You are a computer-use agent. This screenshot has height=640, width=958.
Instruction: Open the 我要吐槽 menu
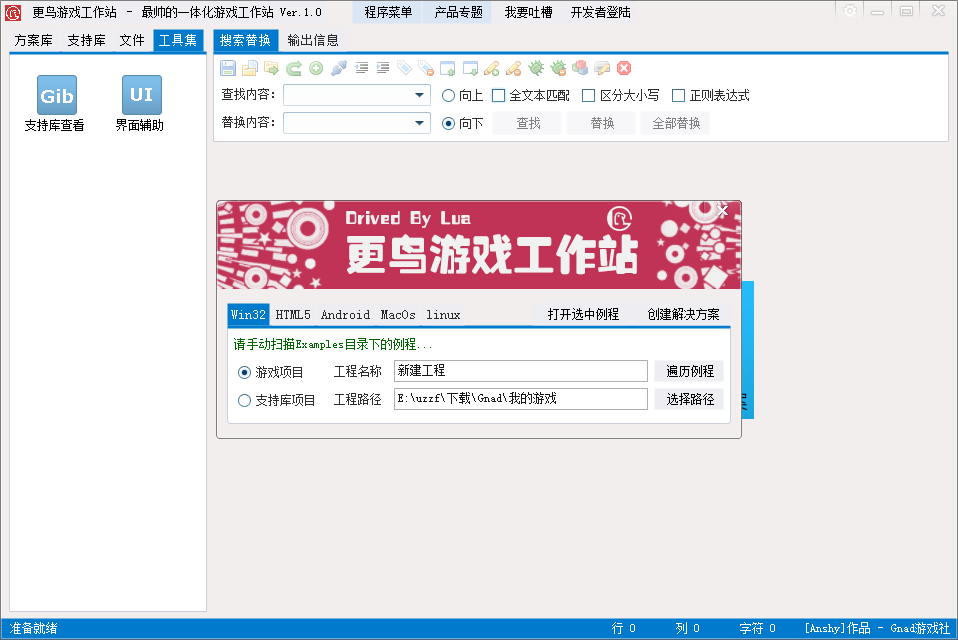(528, 12)
